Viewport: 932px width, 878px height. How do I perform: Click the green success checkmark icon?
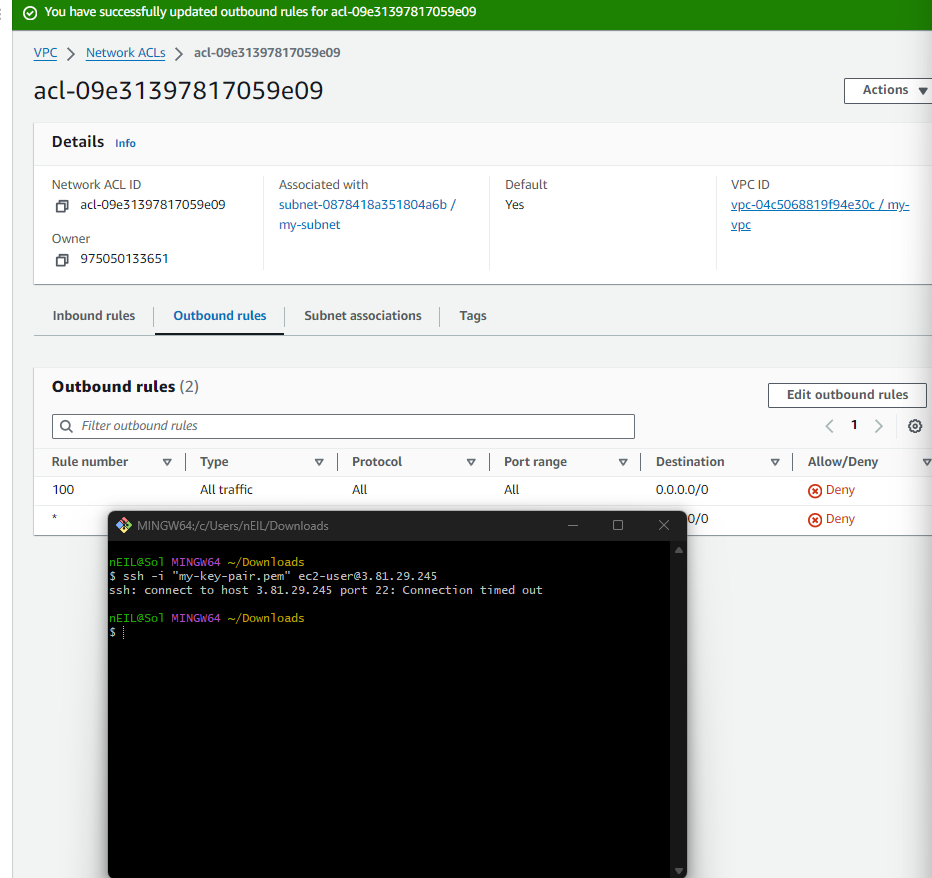pos(30,12)
